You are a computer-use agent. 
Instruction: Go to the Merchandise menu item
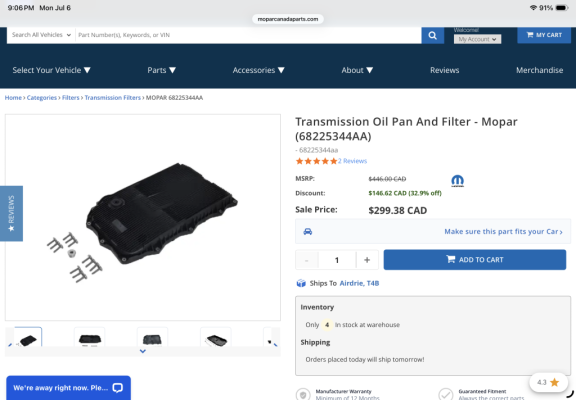[x=539, y=70]
